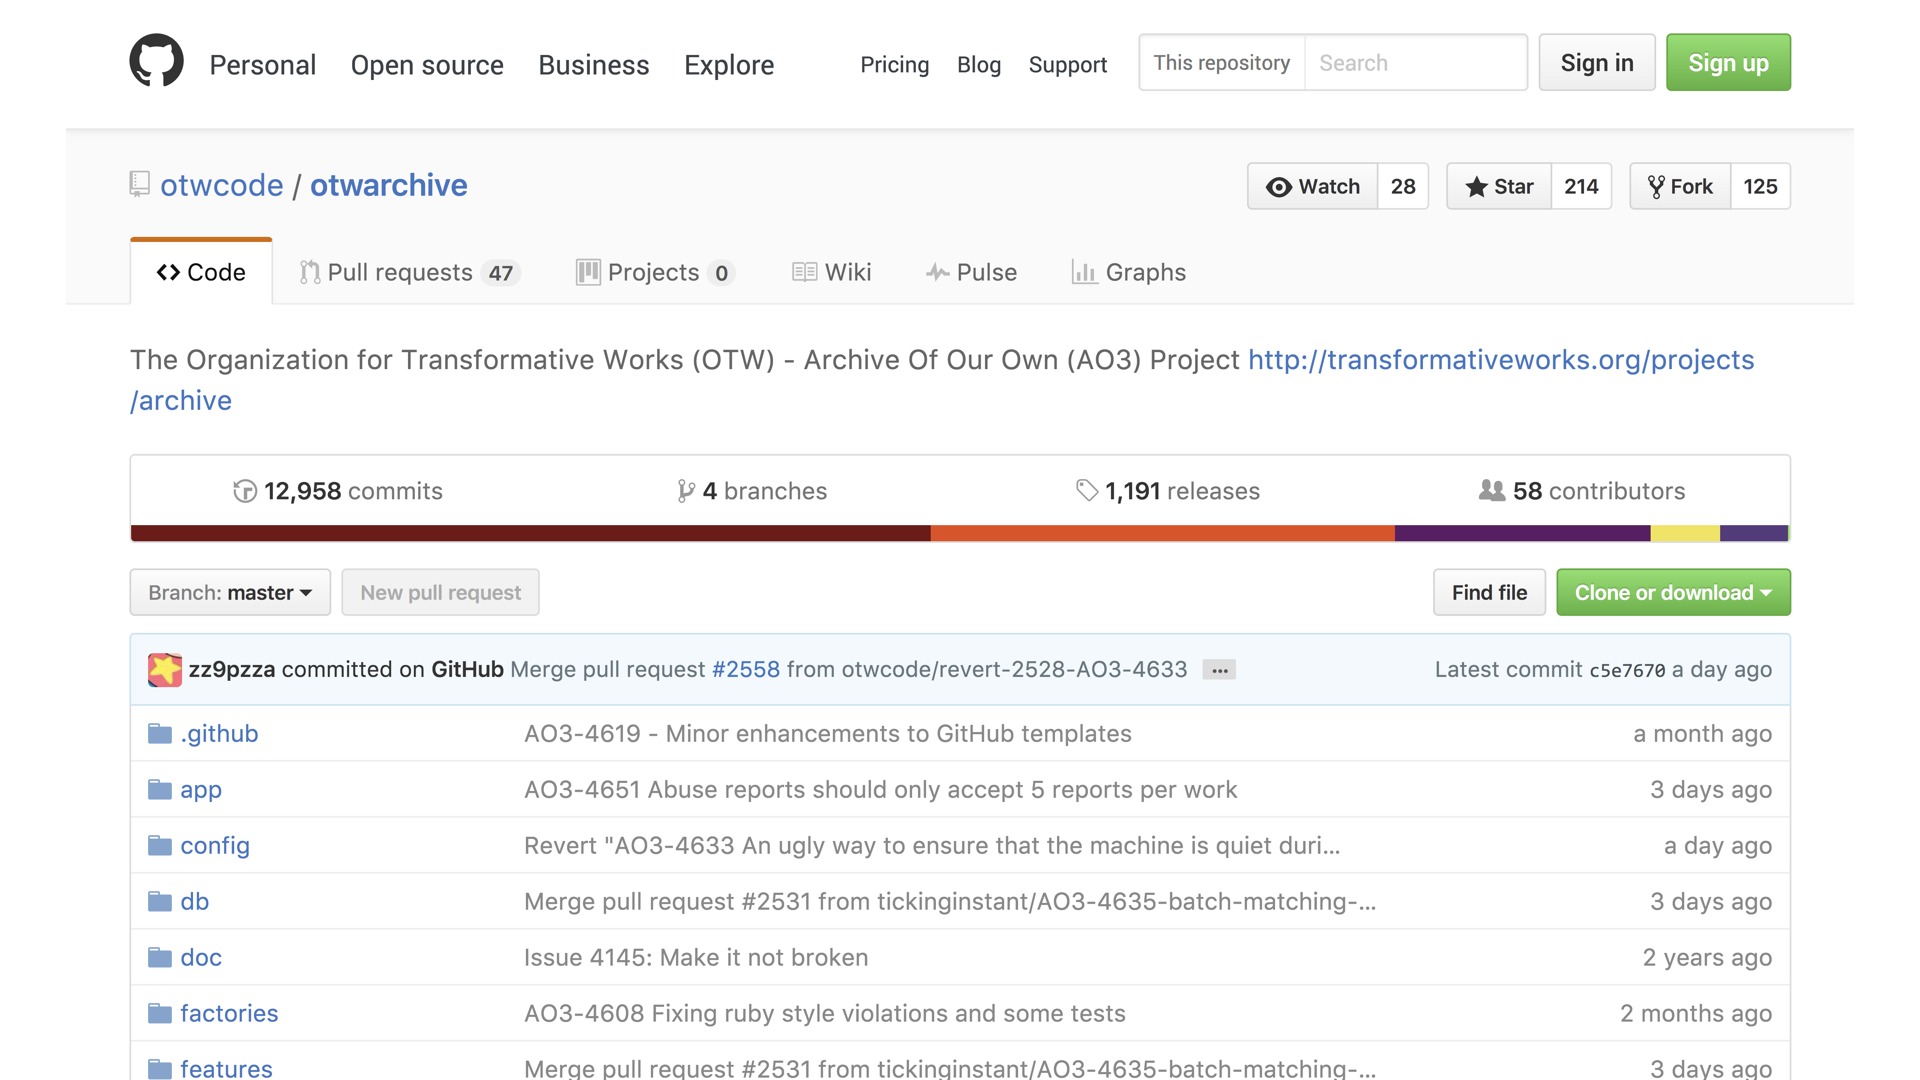Open the stargazers count 214
The image size is (1920, 1080).
1581,186
